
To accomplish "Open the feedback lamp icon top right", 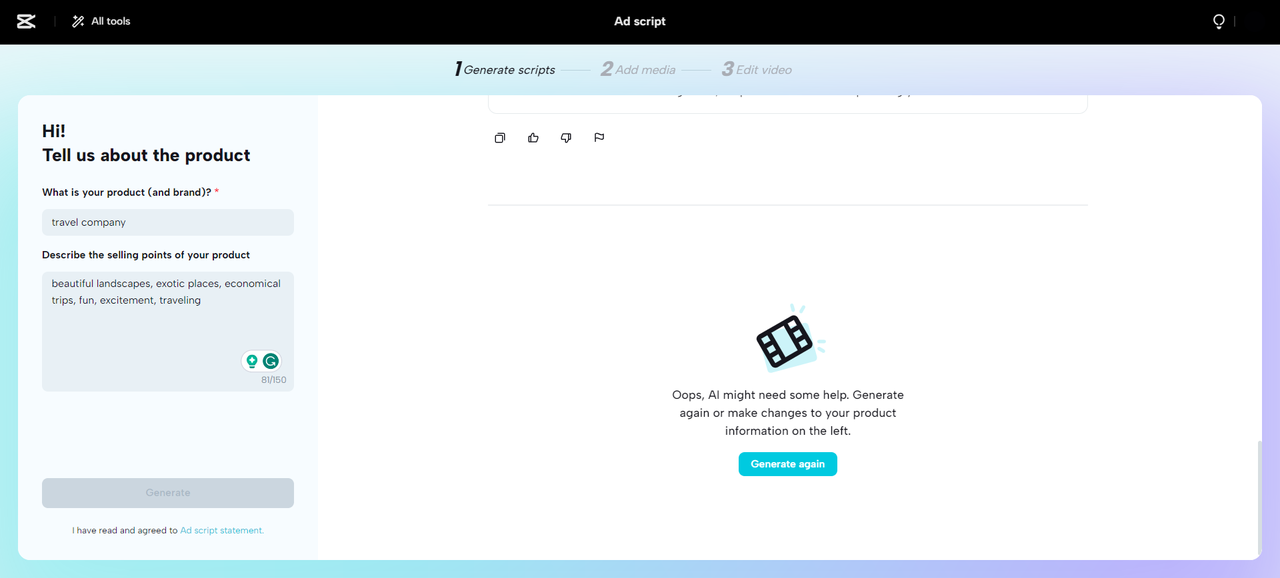I will pos(1218,20).
